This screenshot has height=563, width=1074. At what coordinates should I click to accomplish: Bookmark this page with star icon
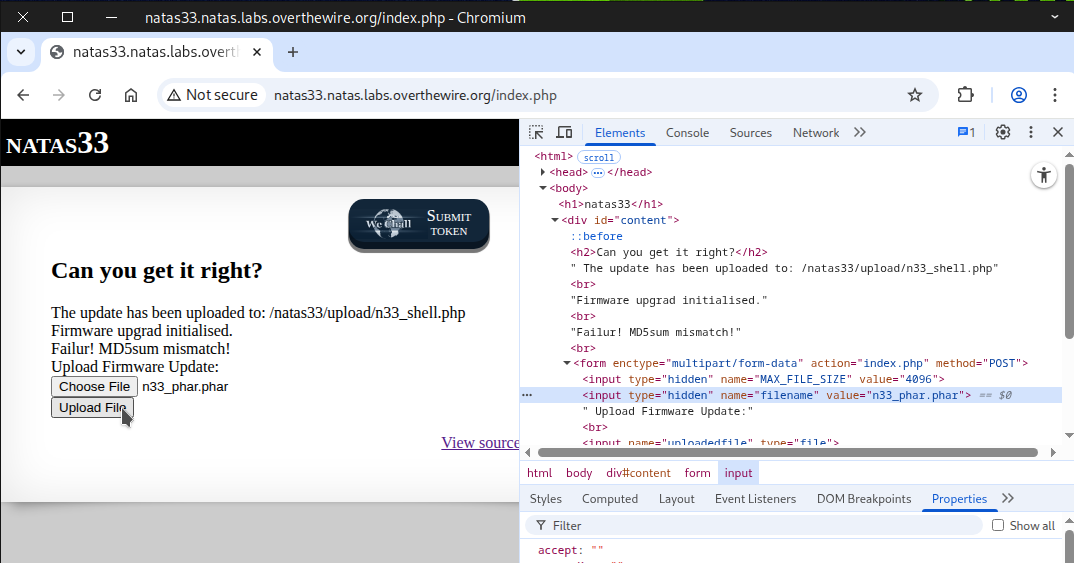point(914,95)
